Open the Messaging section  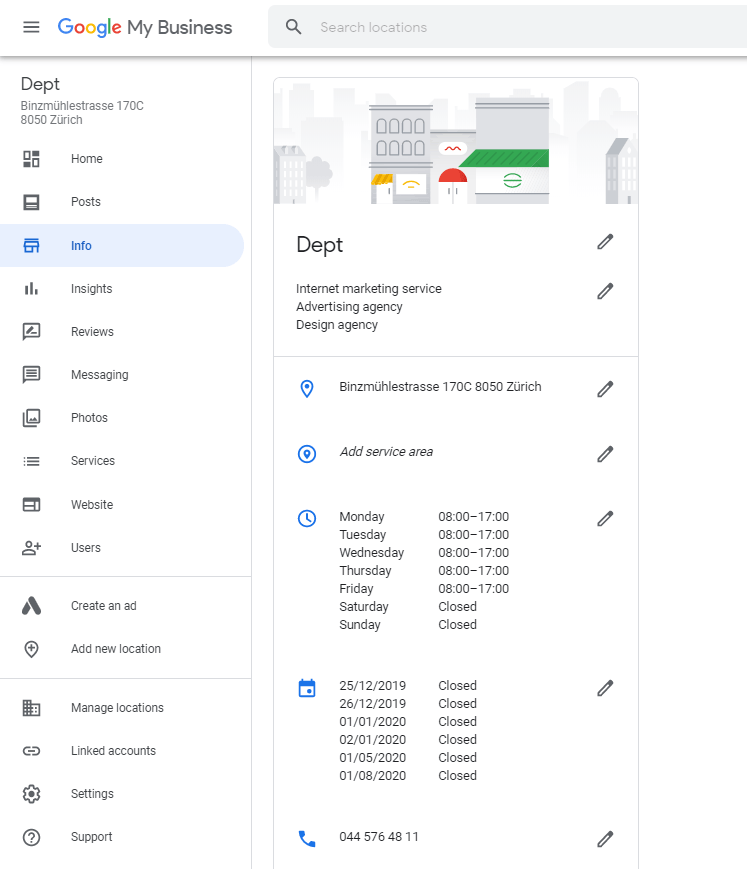pyautogui.click(x=99, y=375)
